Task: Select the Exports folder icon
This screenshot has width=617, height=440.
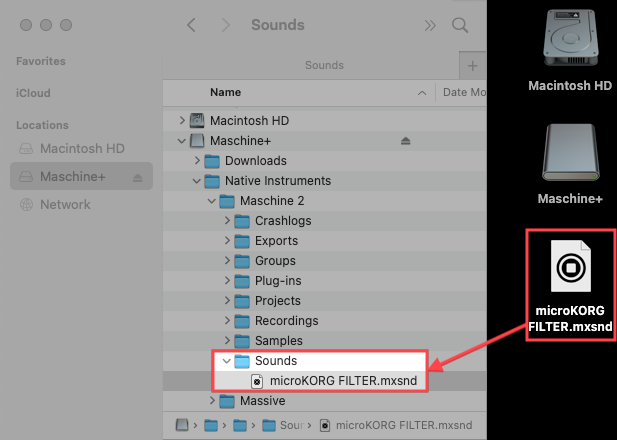Action: click(x=242, y=241)
